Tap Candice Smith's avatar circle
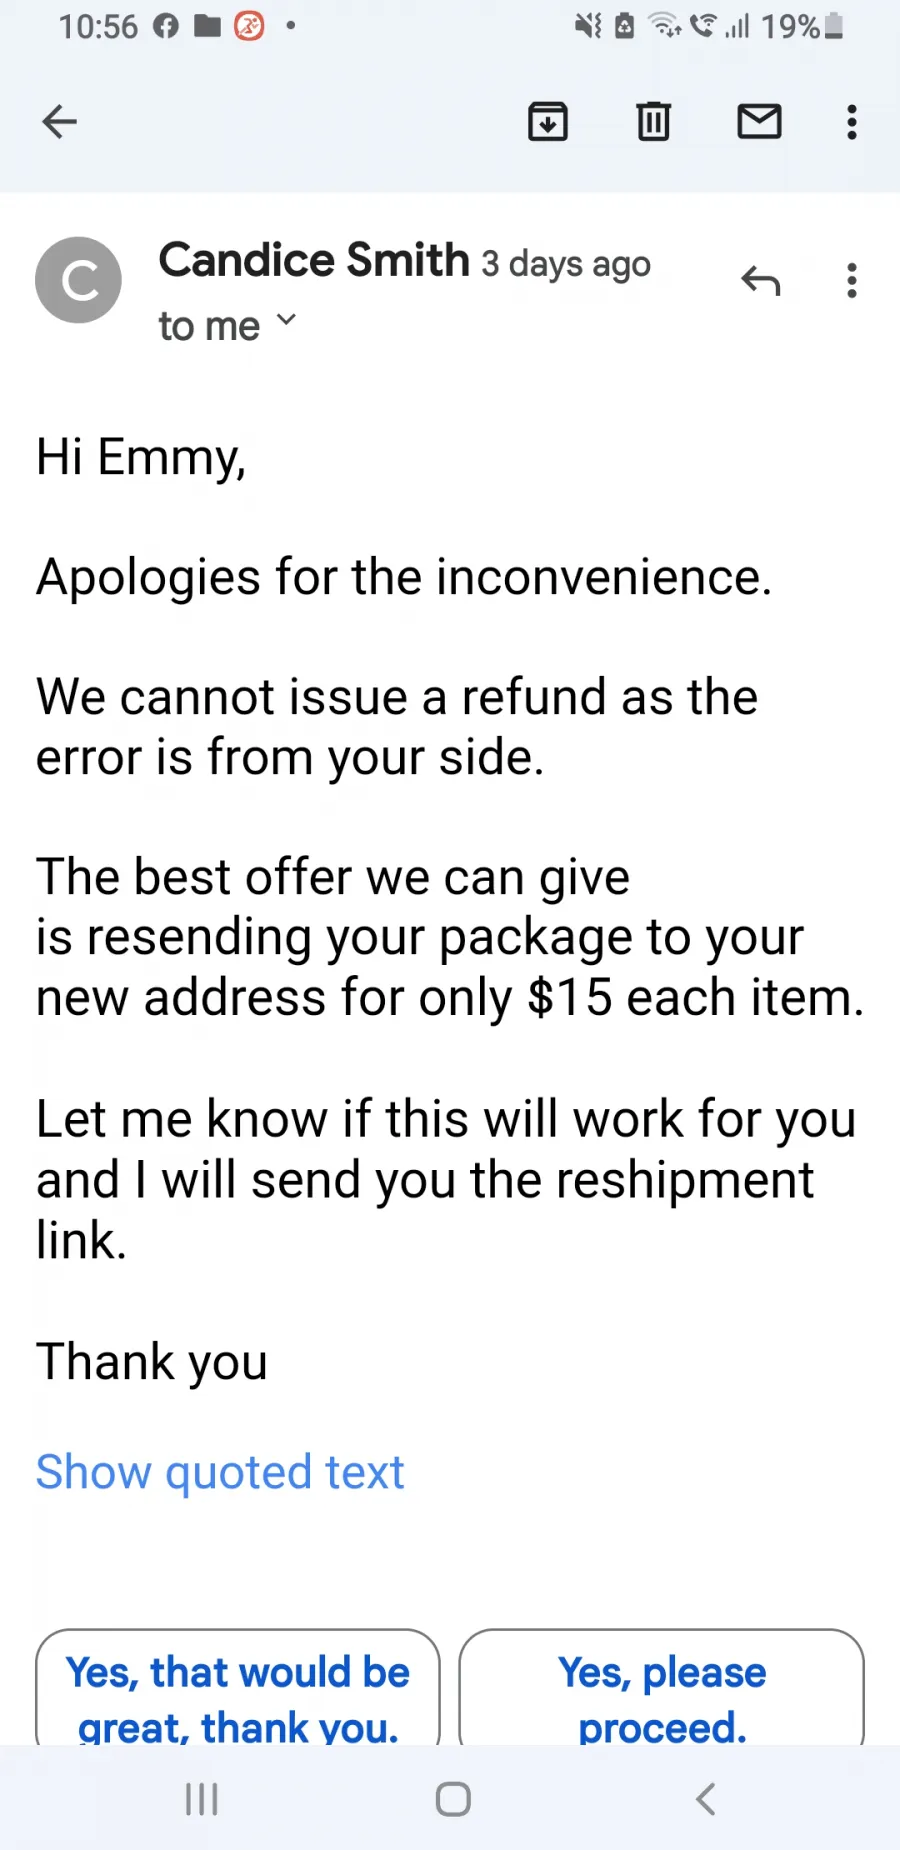Image resolution: width=900 pixels, height=1850 pixels. pos(78,280)
